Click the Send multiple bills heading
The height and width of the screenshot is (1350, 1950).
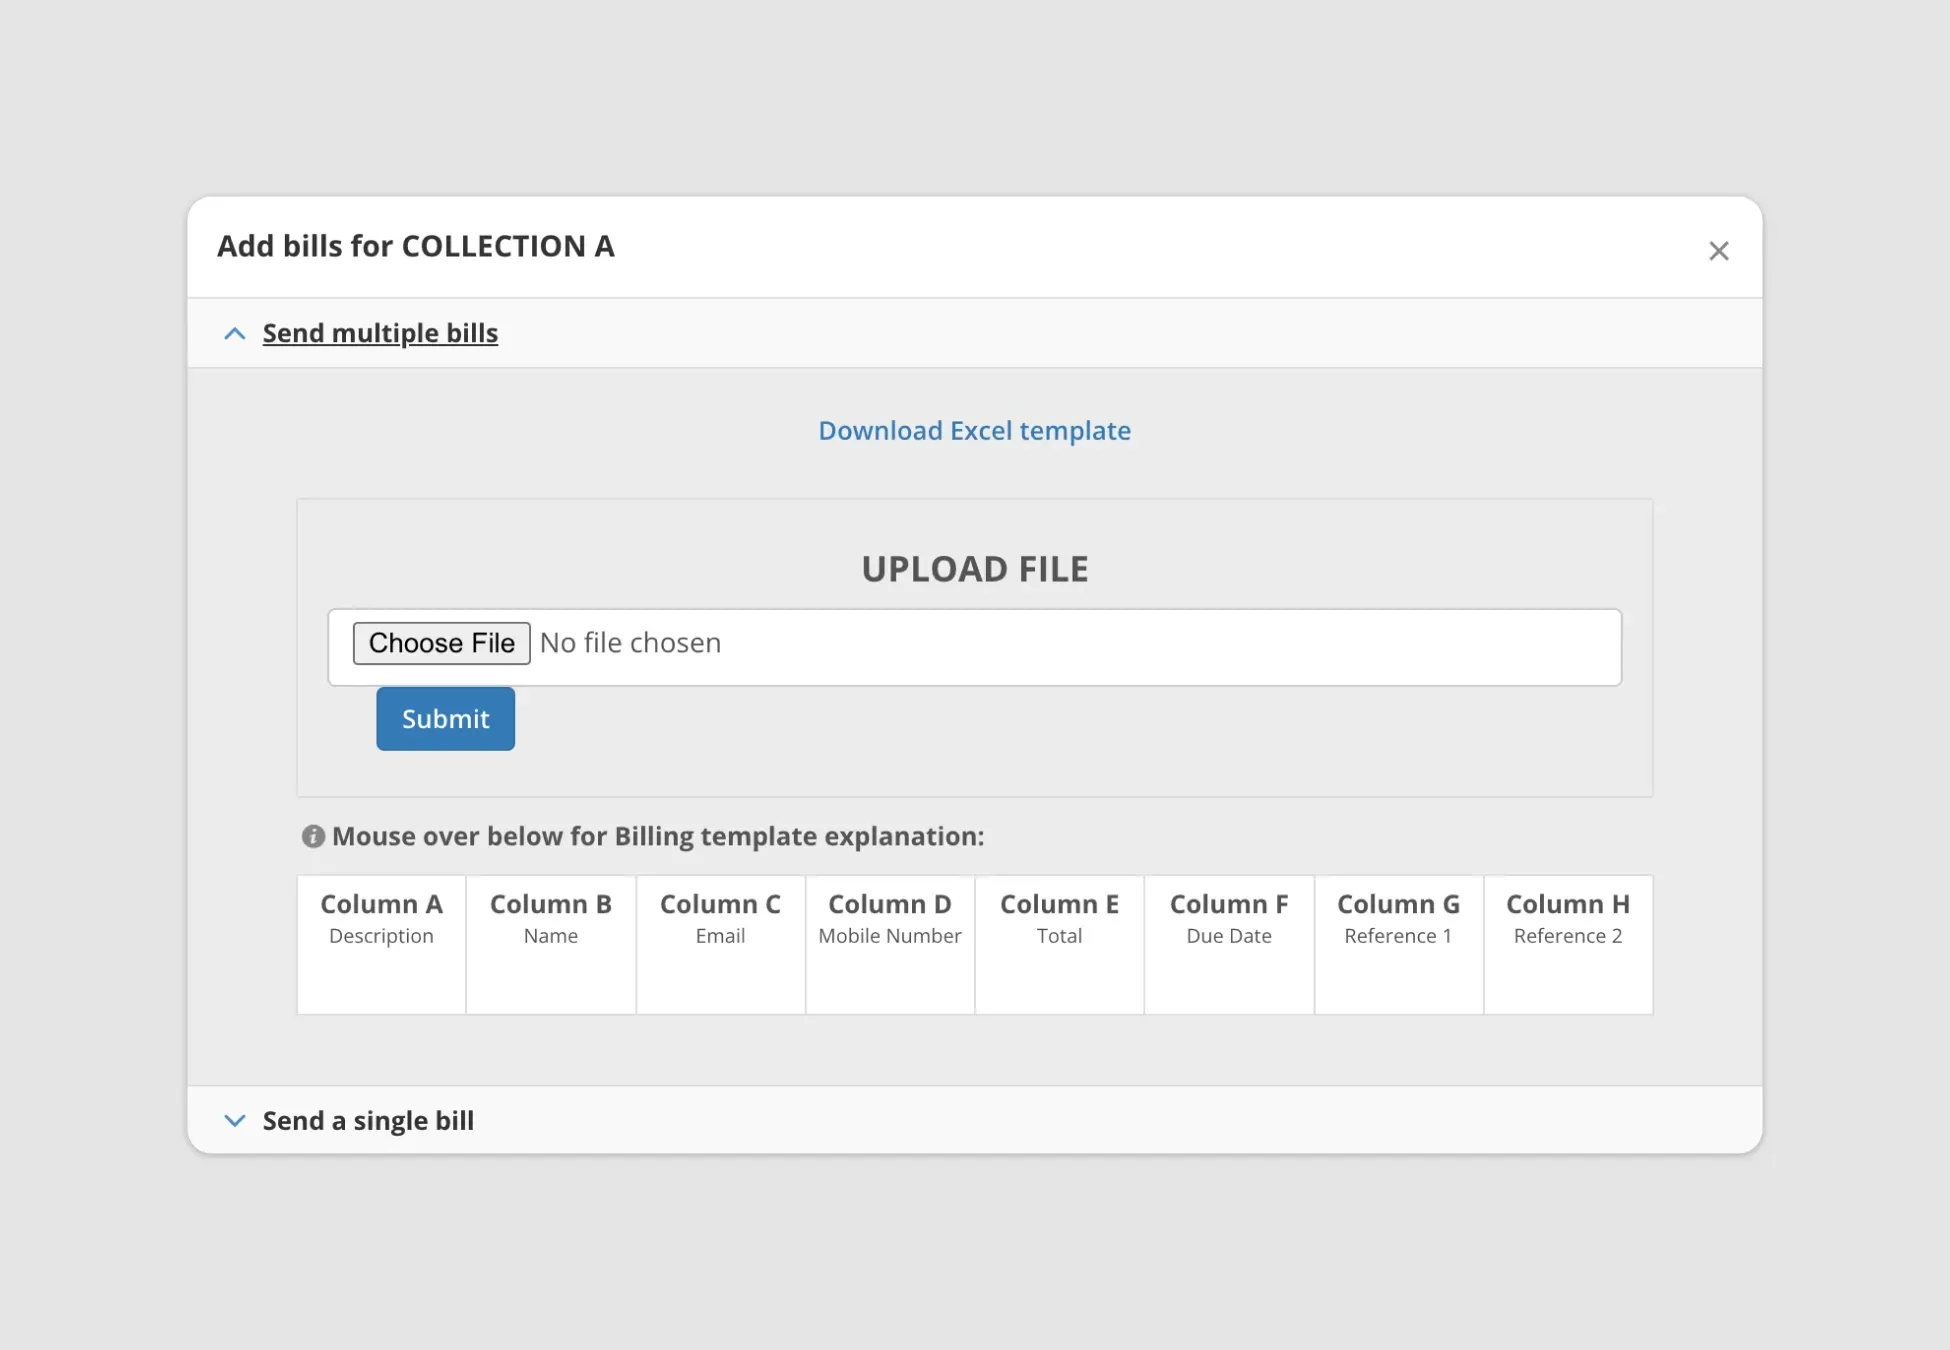pos(380,333)
